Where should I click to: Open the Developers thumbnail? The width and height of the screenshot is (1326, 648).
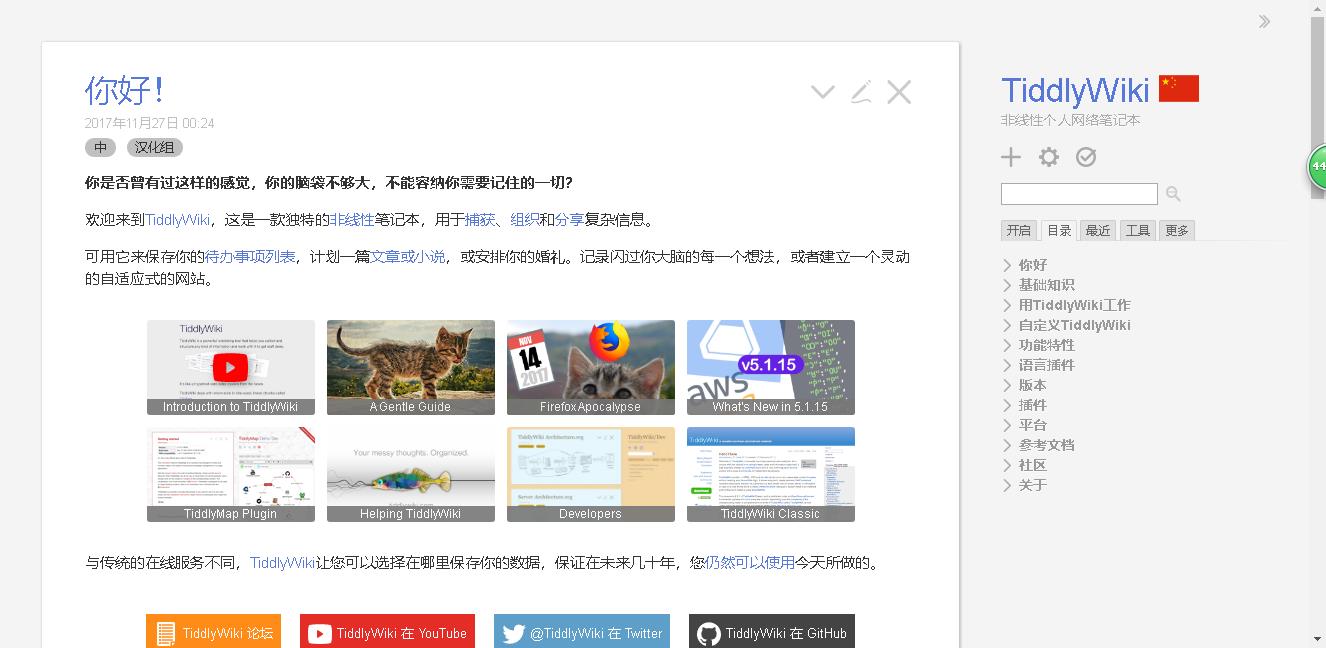(x=591, y=474)
